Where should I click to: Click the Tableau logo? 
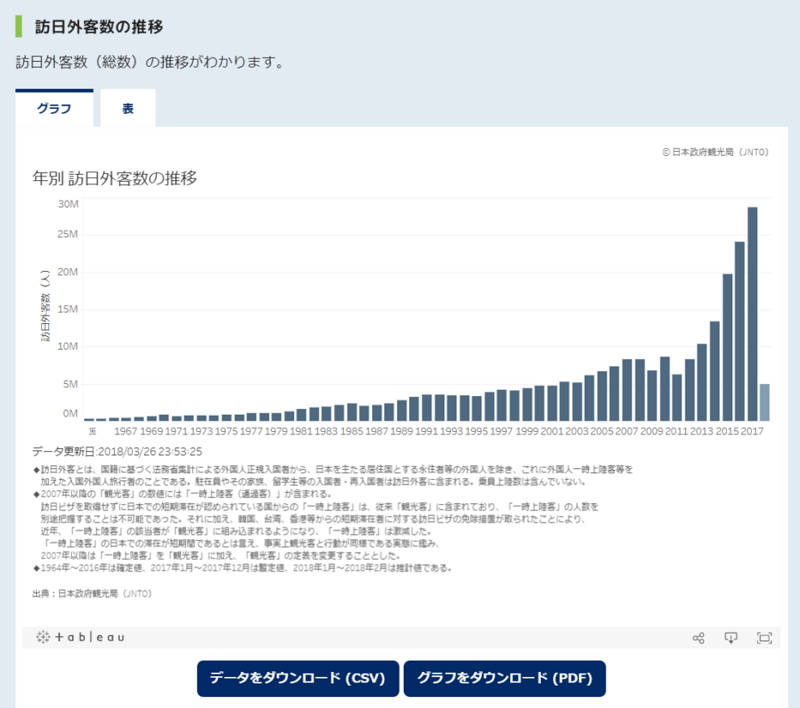tap(81, 638)
